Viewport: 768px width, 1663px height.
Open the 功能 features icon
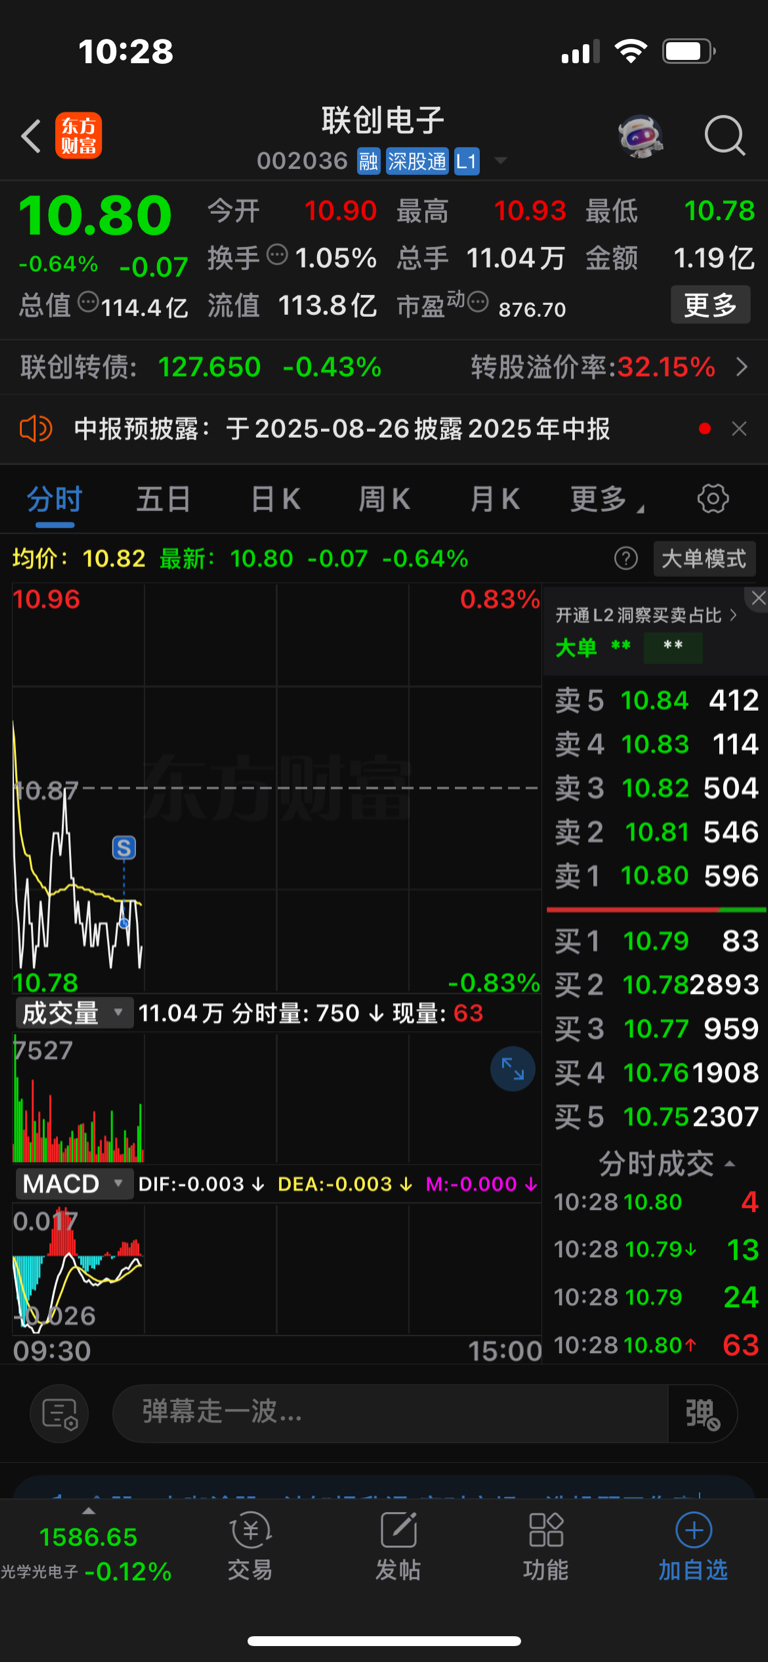(546, 1547)
